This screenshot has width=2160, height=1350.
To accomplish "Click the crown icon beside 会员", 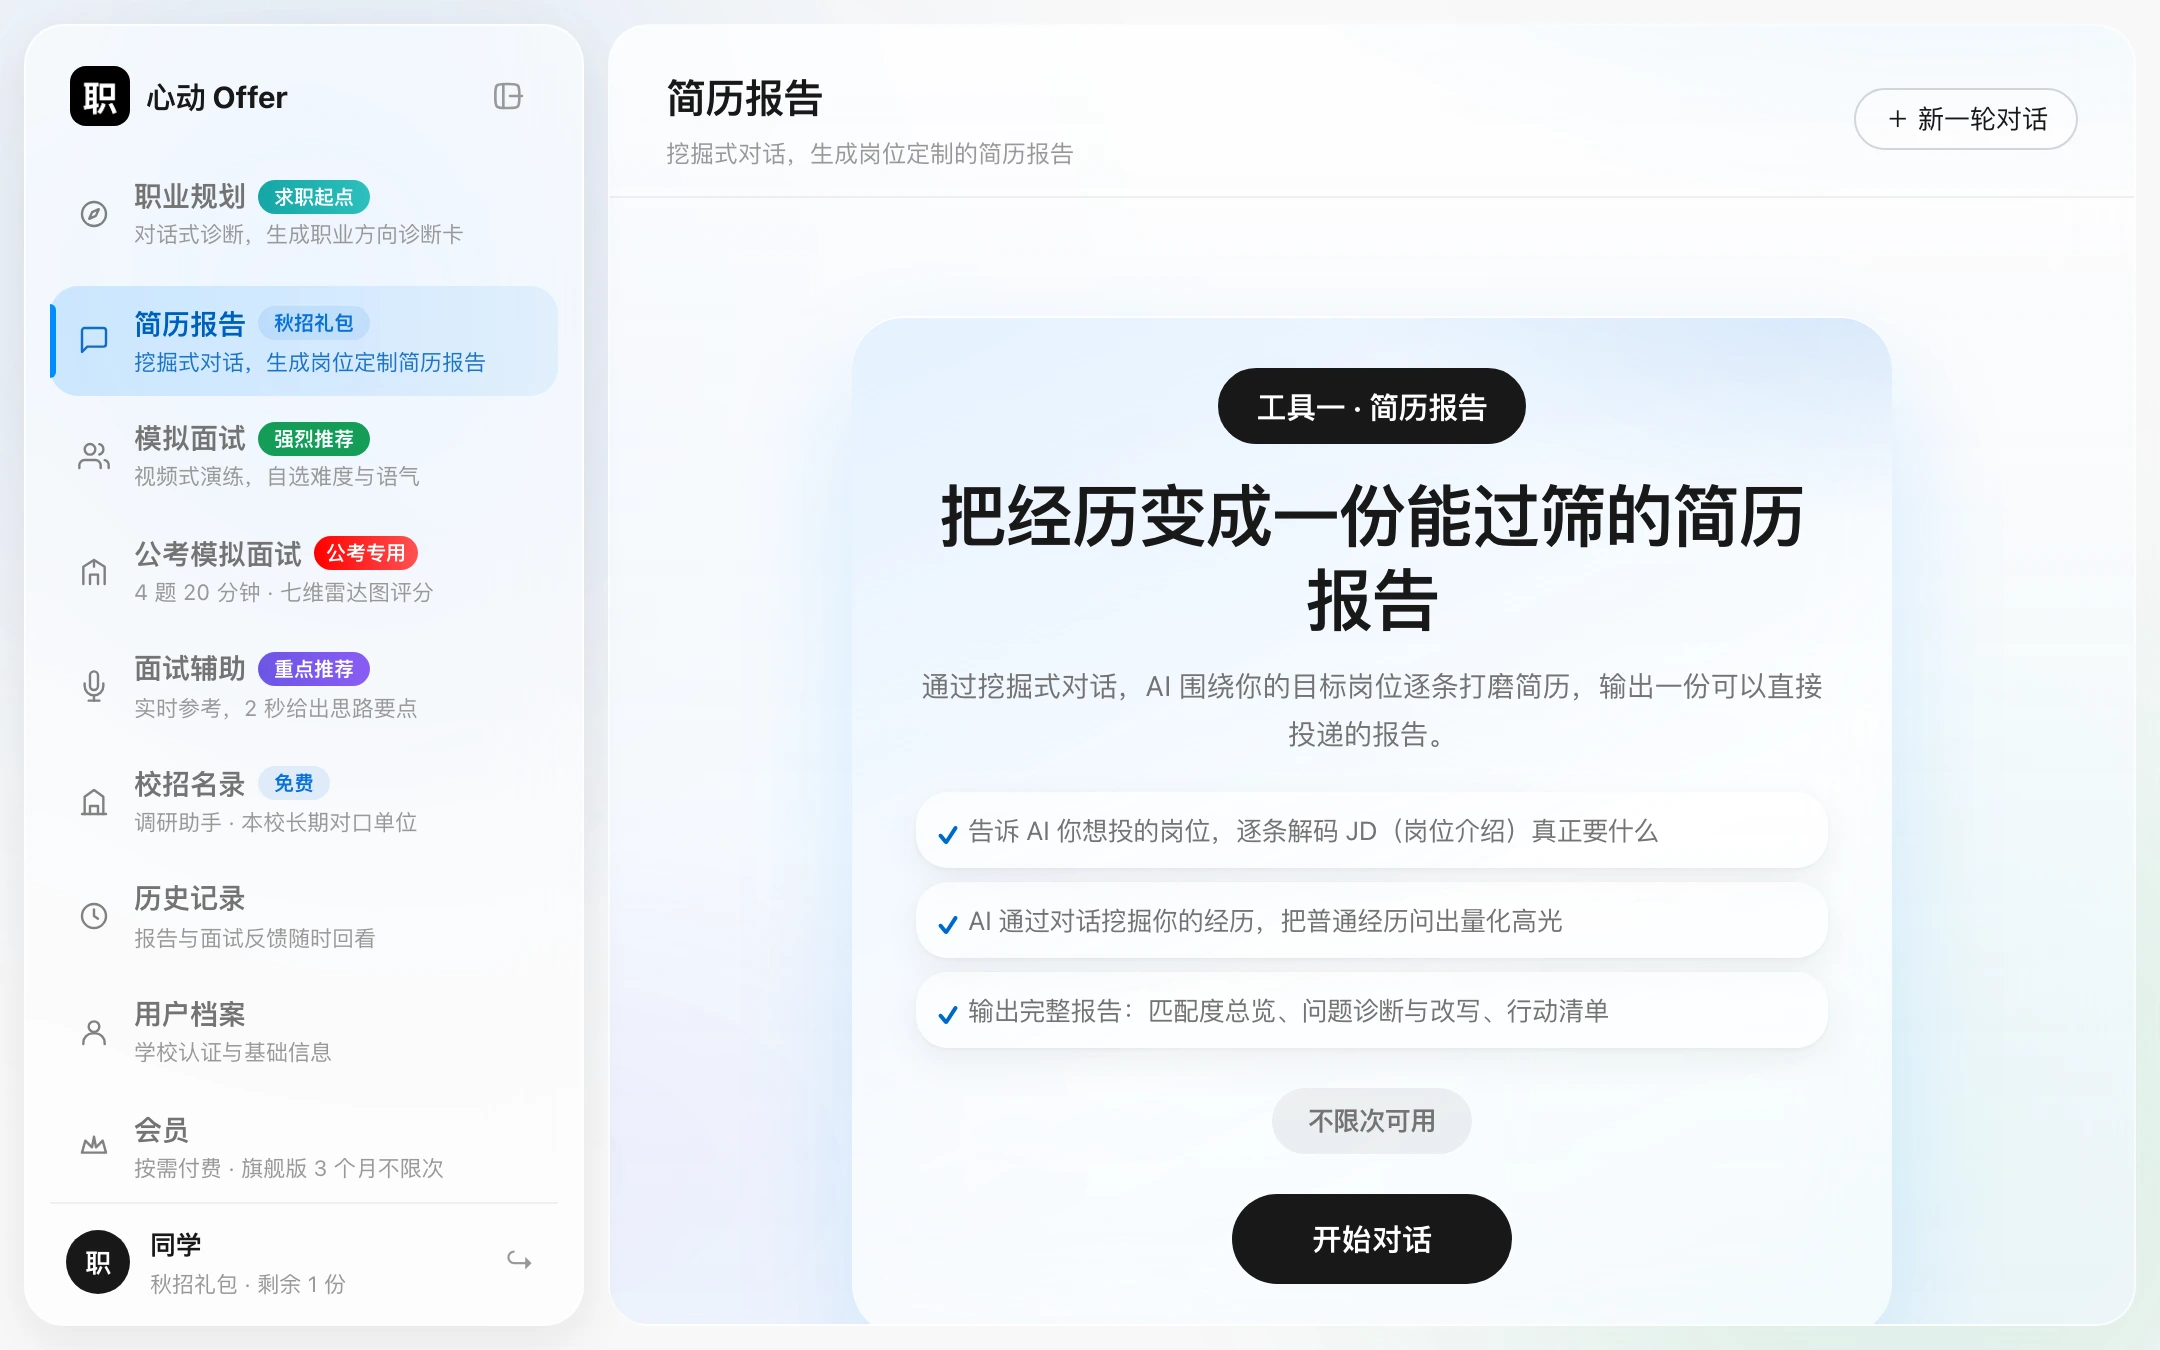I will (94, 1146).
